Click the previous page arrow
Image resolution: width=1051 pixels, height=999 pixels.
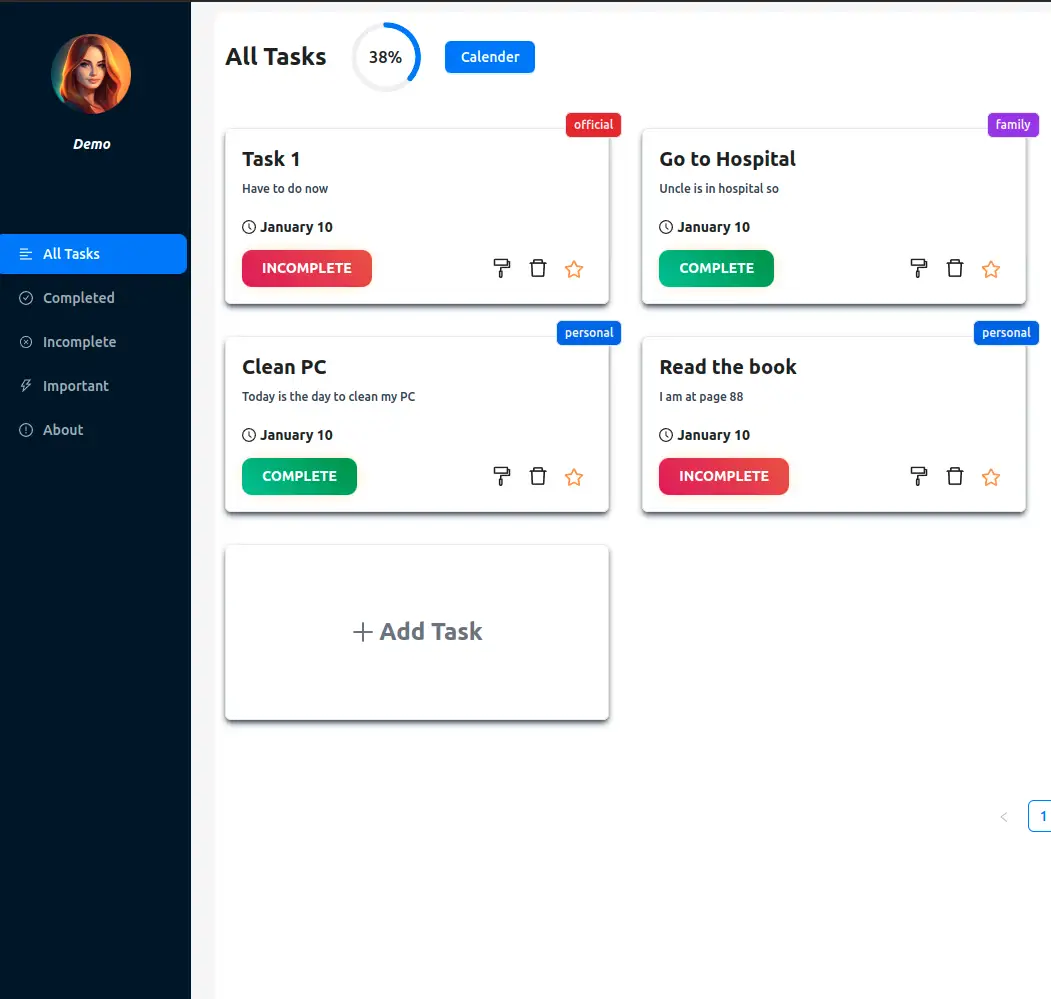point(1003,817)
